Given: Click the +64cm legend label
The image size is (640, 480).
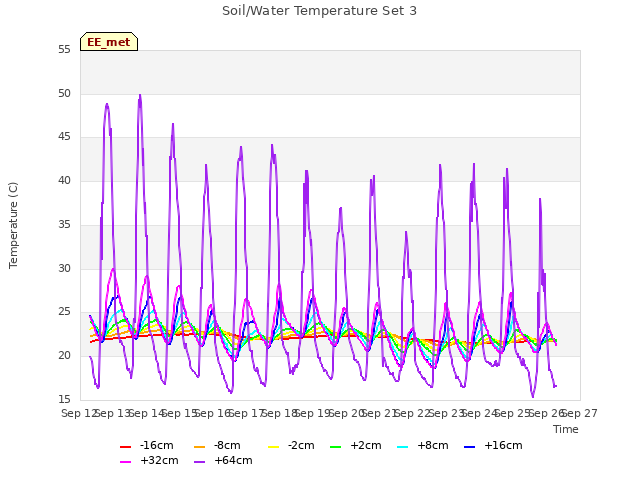Looking at the screenshot, I should [233, 460].
